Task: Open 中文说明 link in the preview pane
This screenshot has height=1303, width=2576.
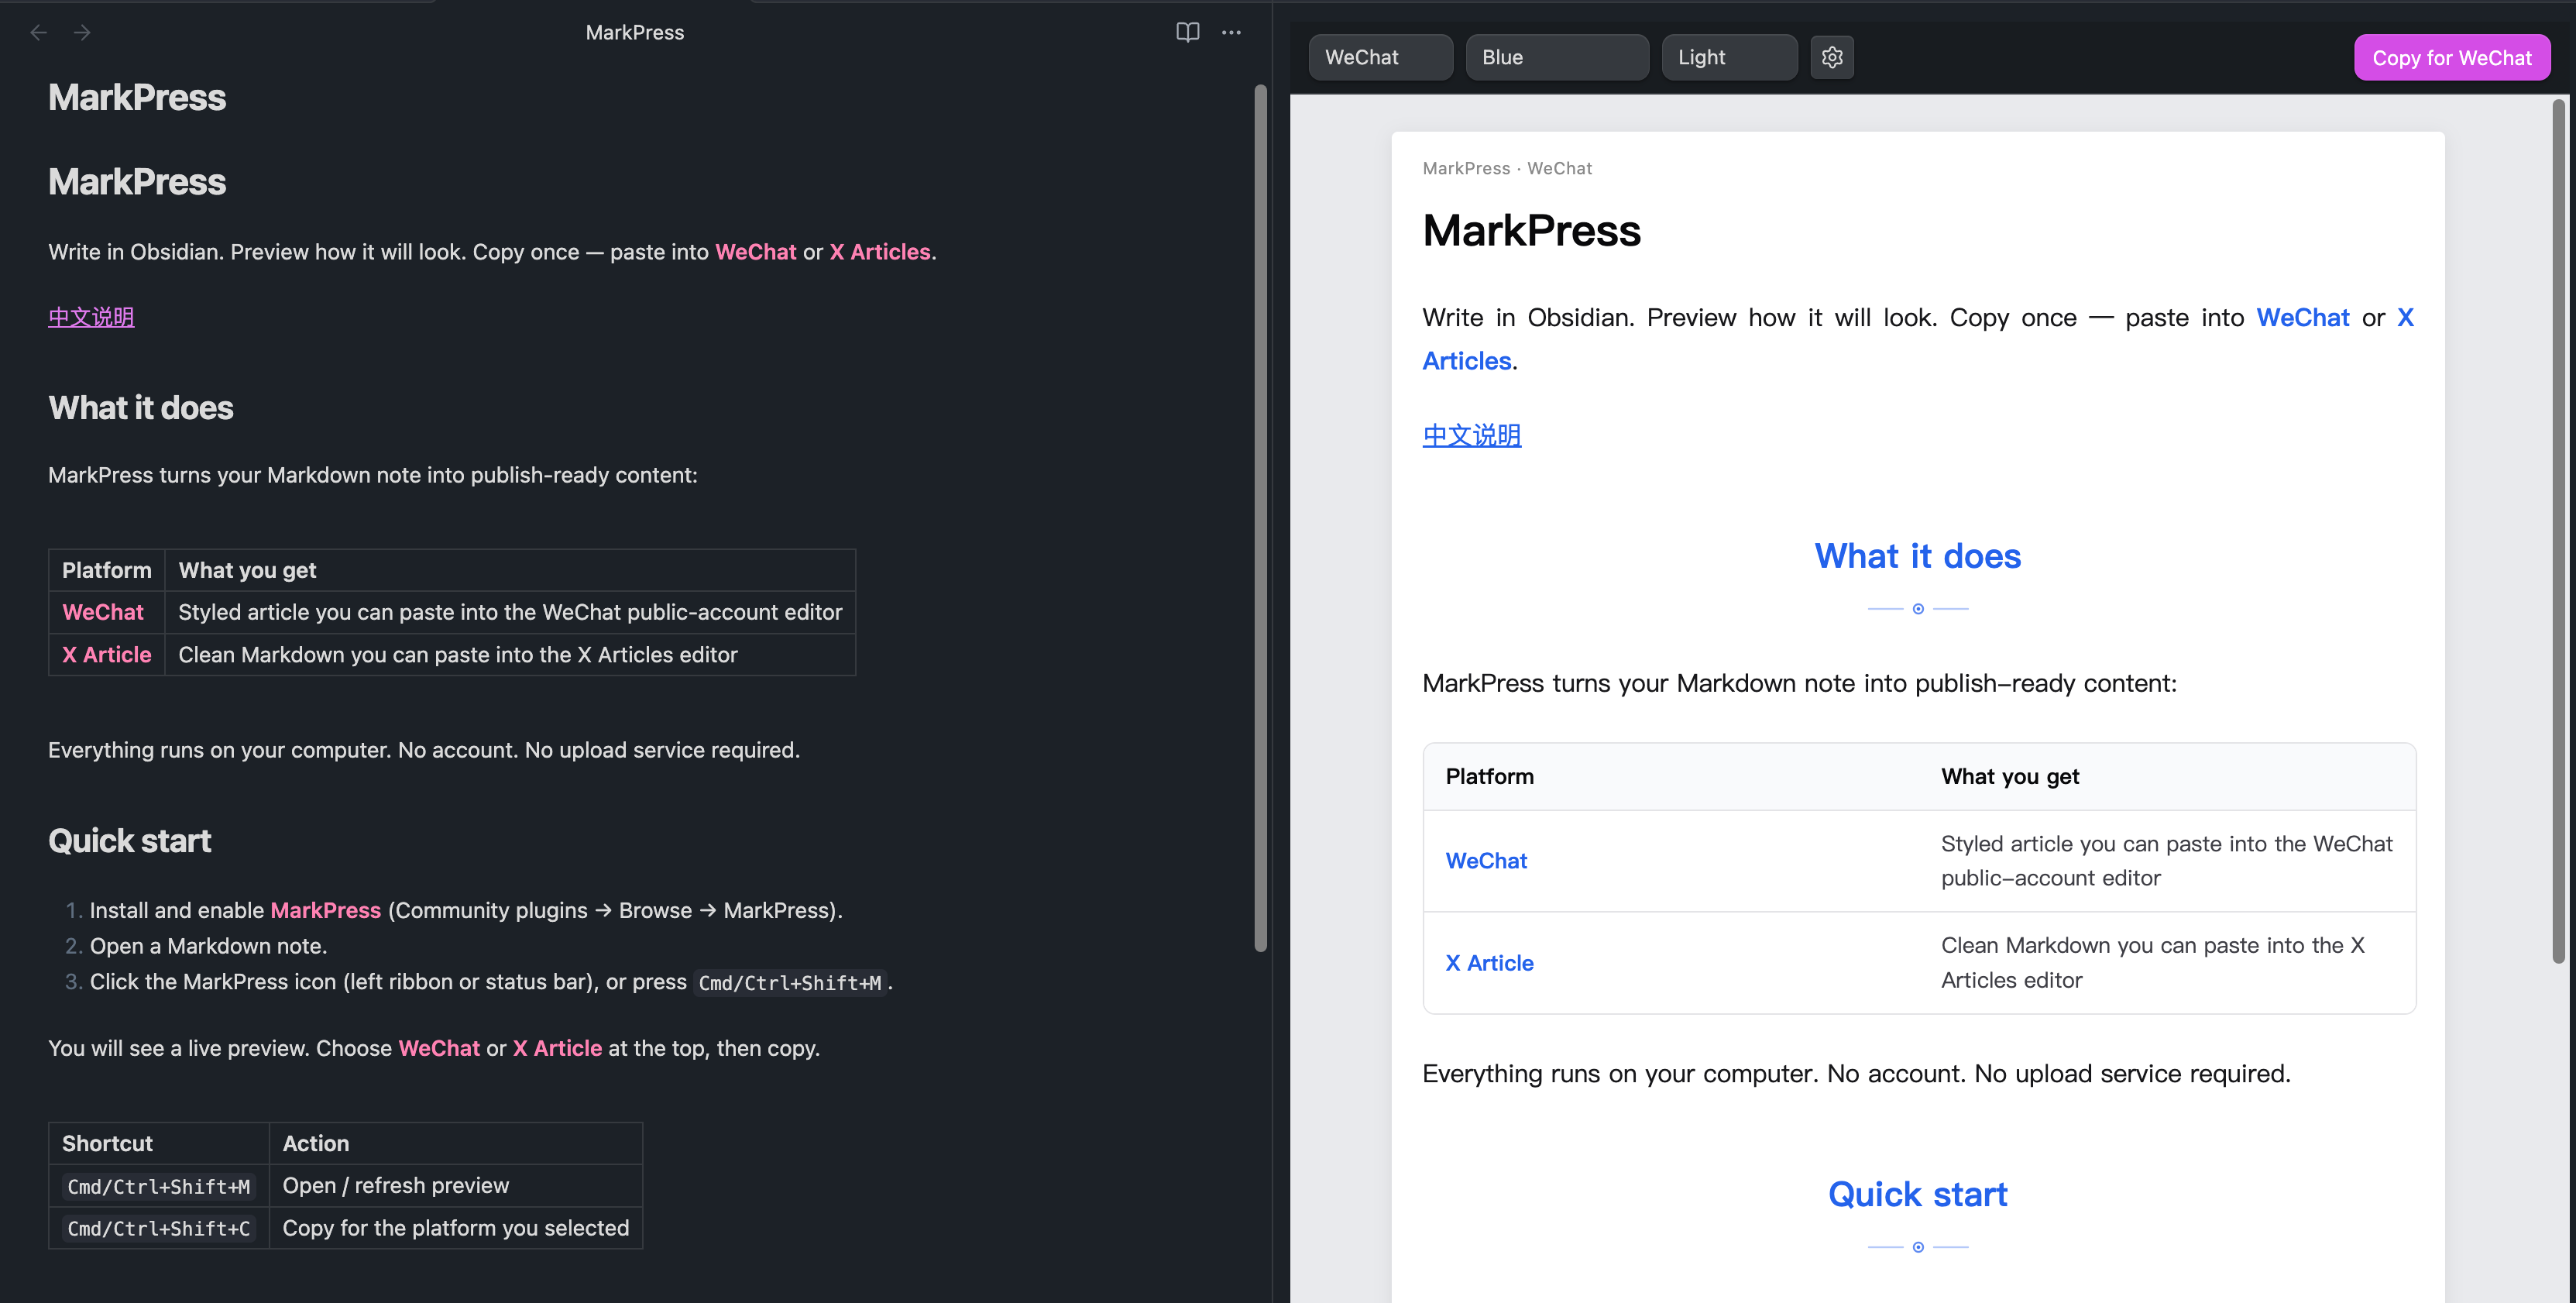Action: (1472, 435)
